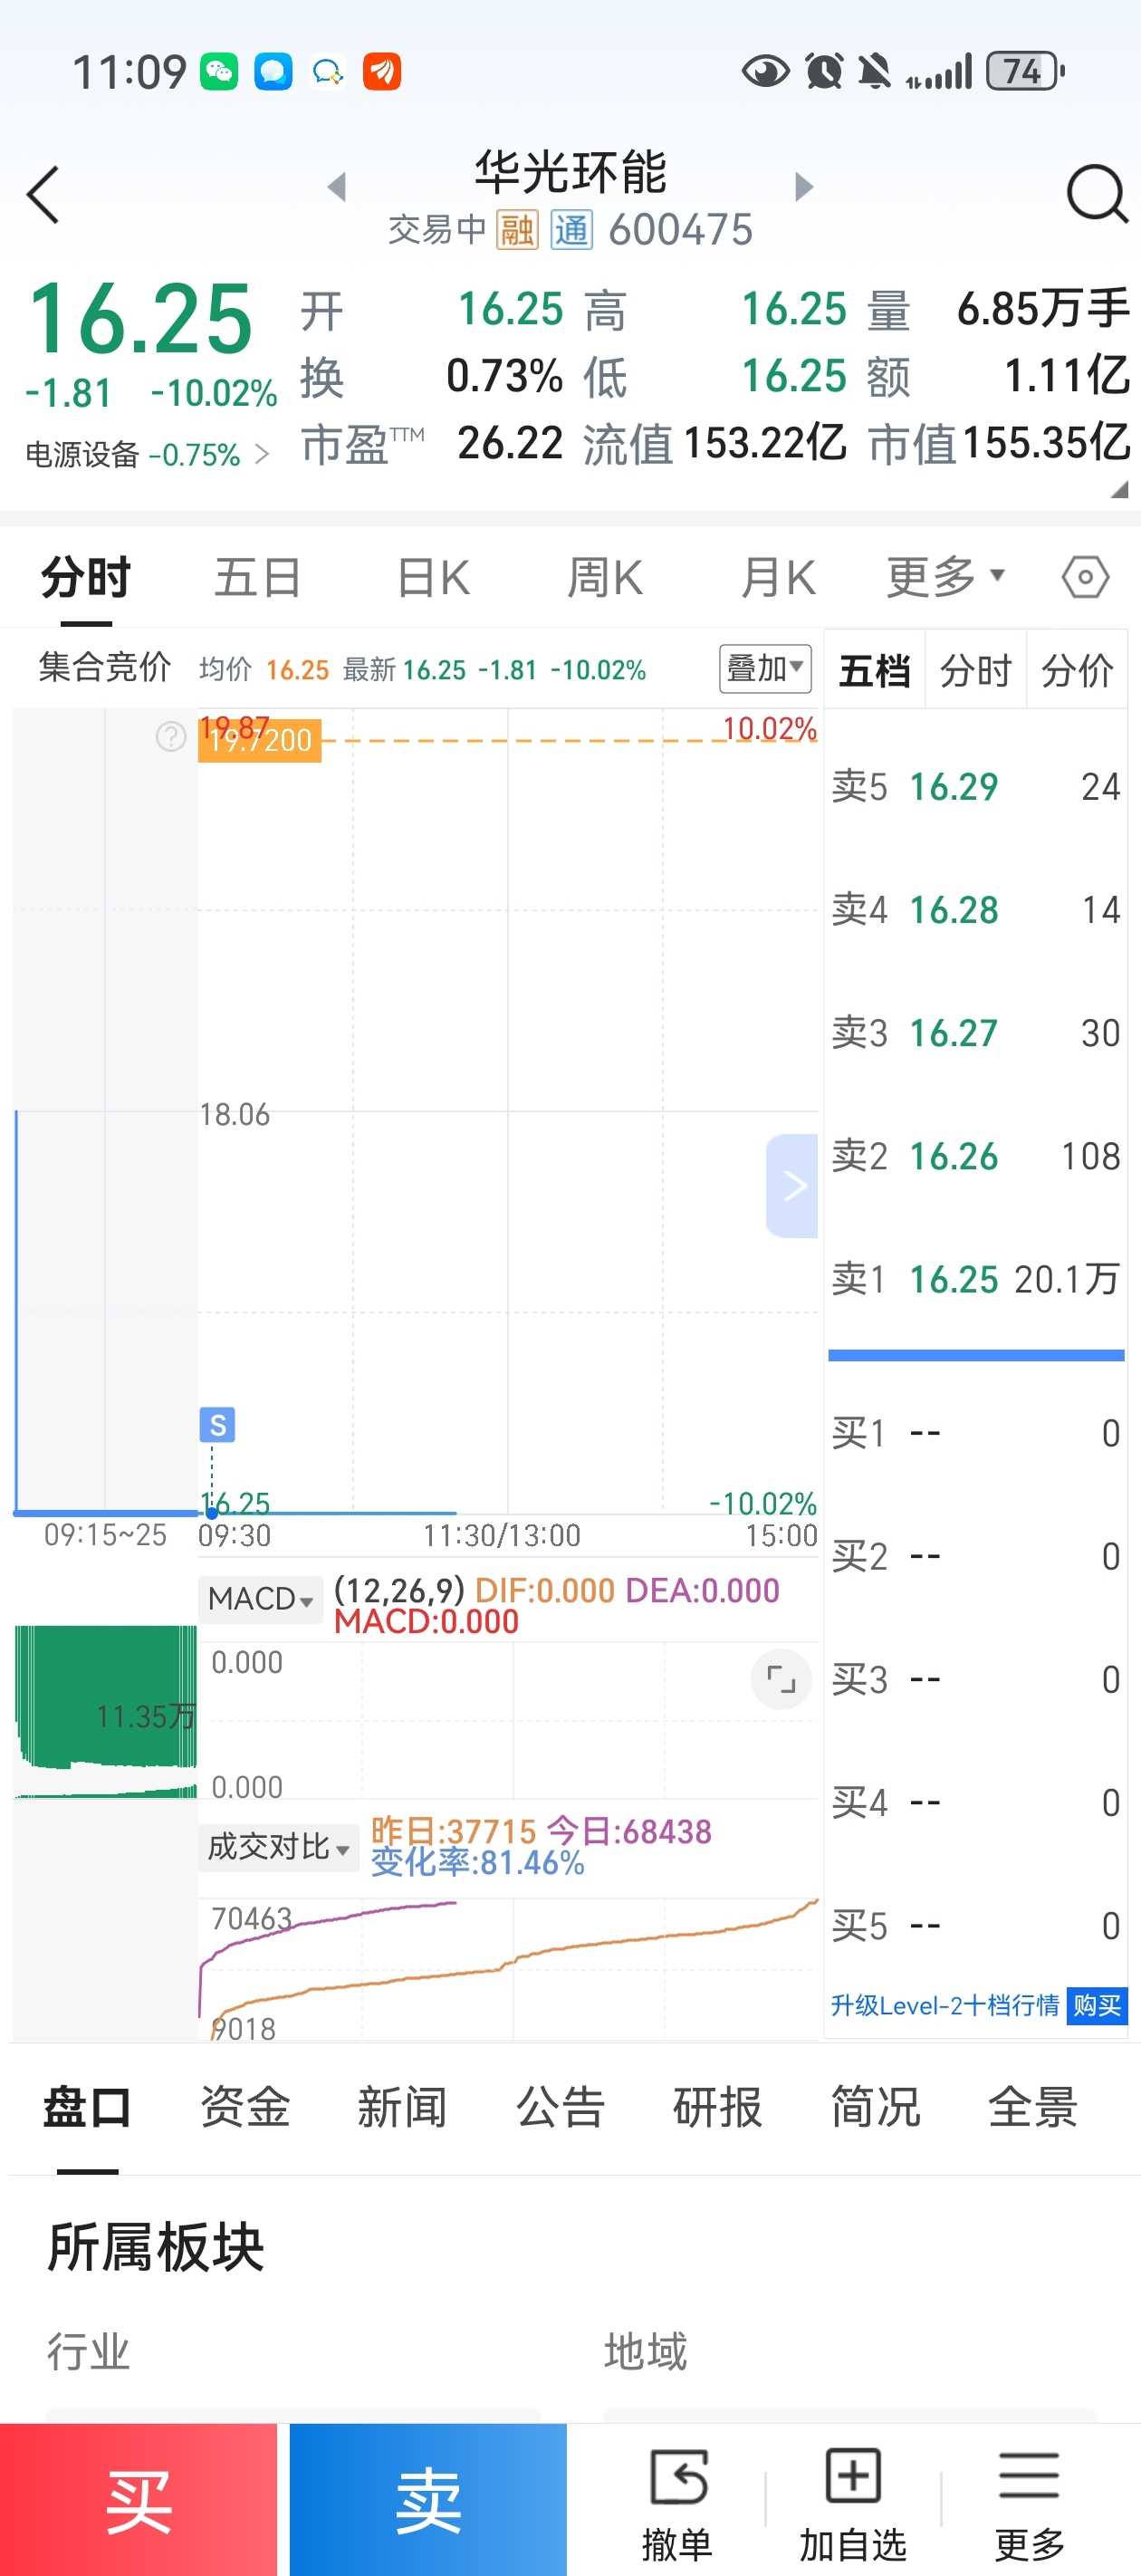Tap the call auction volume bars

point(105,1712)
